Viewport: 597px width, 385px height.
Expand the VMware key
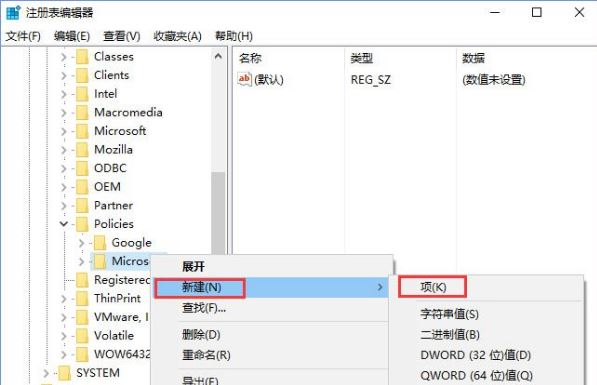coord(64,317)
